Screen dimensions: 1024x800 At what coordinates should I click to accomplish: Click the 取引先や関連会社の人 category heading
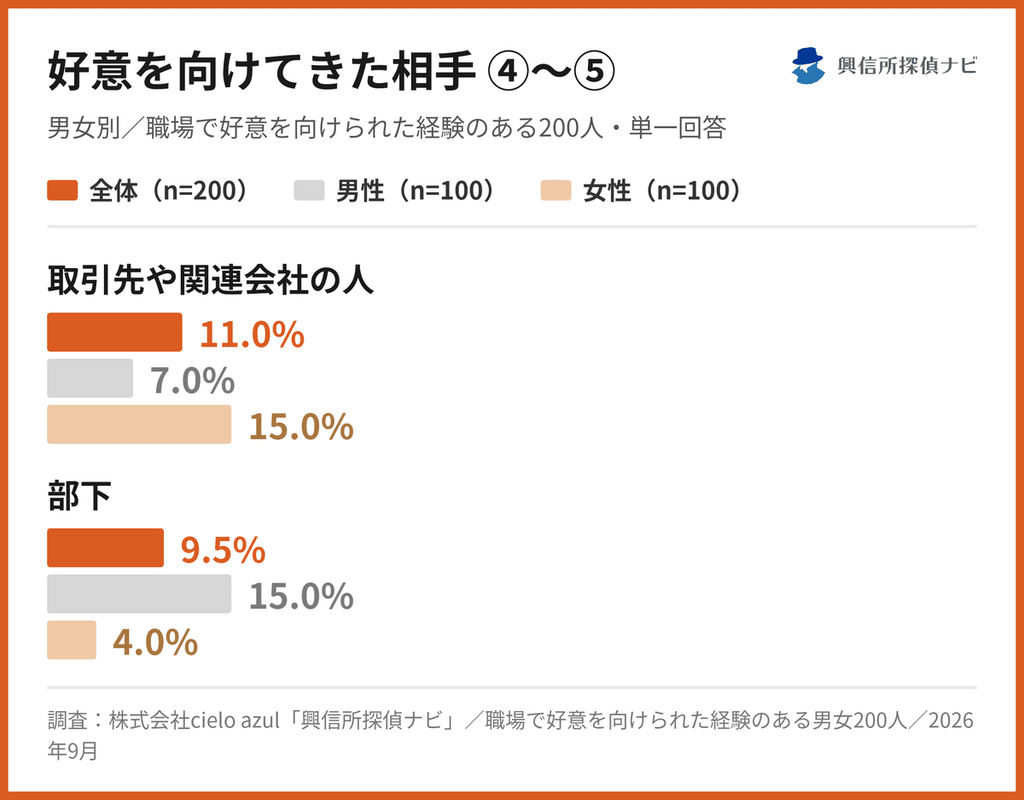210,280
